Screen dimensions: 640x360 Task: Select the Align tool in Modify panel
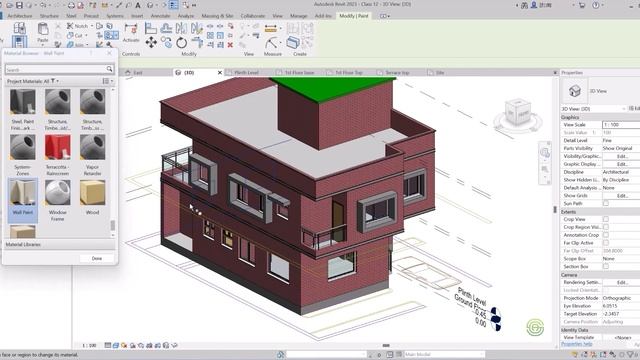151,28
